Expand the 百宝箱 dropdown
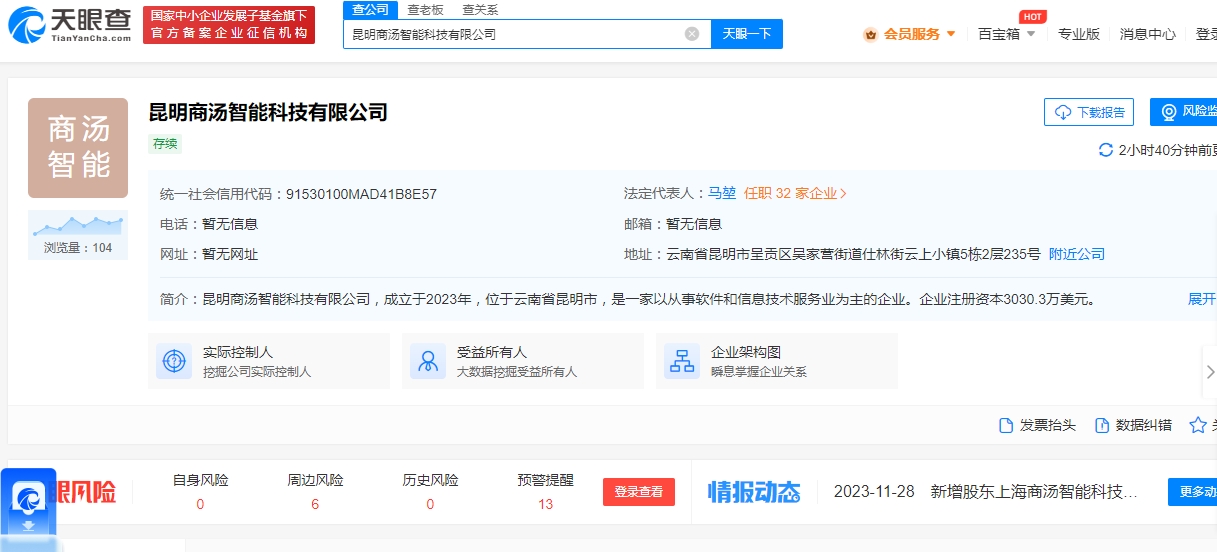 (1006, 34)
